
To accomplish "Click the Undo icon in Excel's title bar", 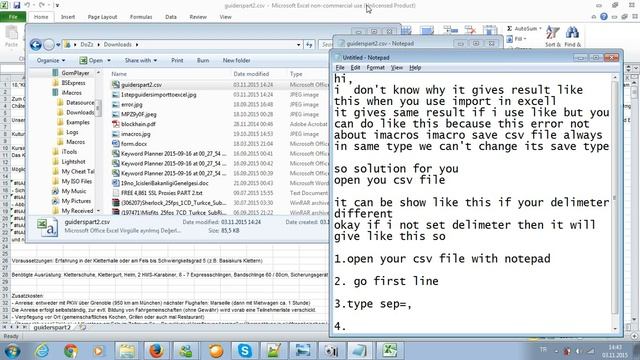I will click(x=27, y=5).
